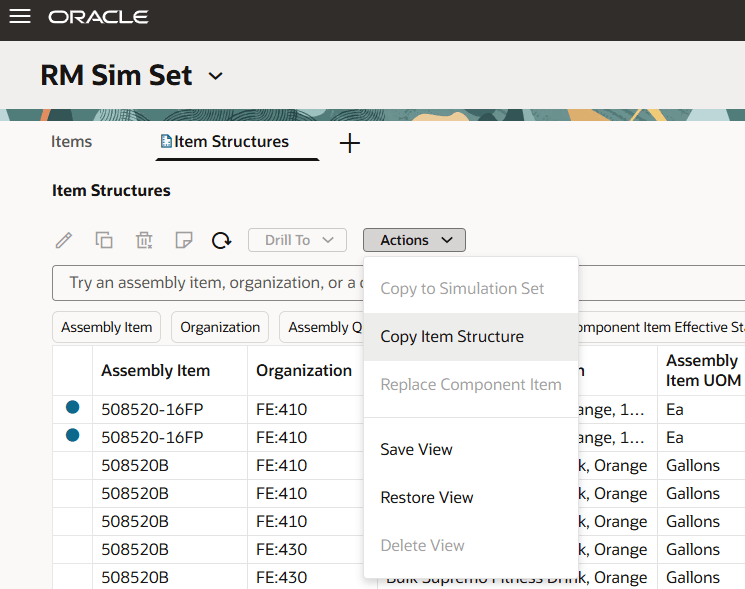Screen dimensions: 745x589
Task: Switch to the Items tab
Action: pyautogui.click(x=71, y=142)
